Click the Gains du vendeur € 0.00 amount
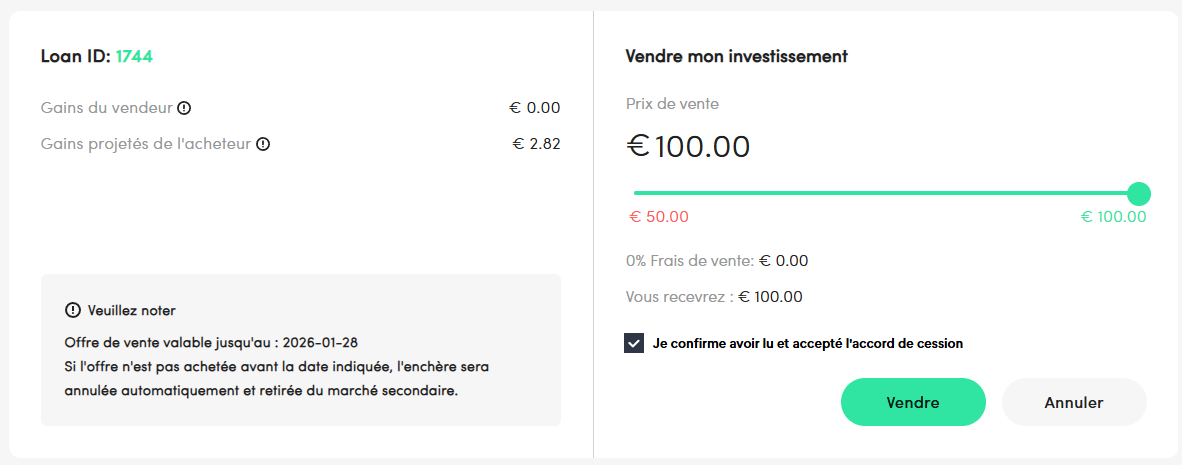This screenshot has height=465, width=1182. coord(534,108)
